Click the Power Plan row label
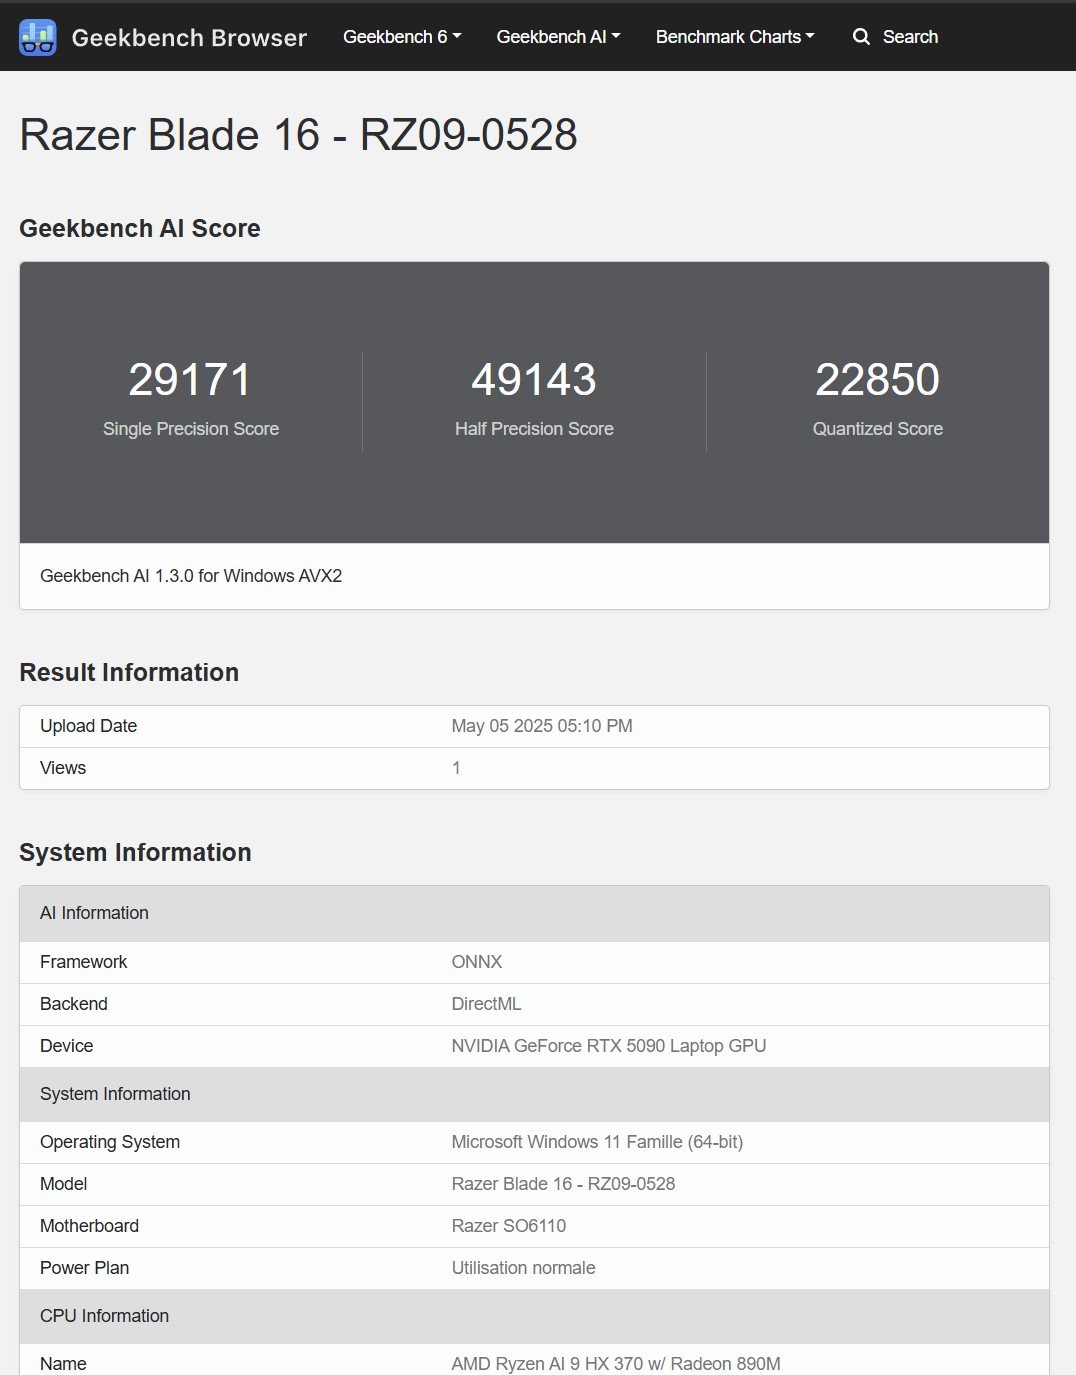 [85, 1268]
